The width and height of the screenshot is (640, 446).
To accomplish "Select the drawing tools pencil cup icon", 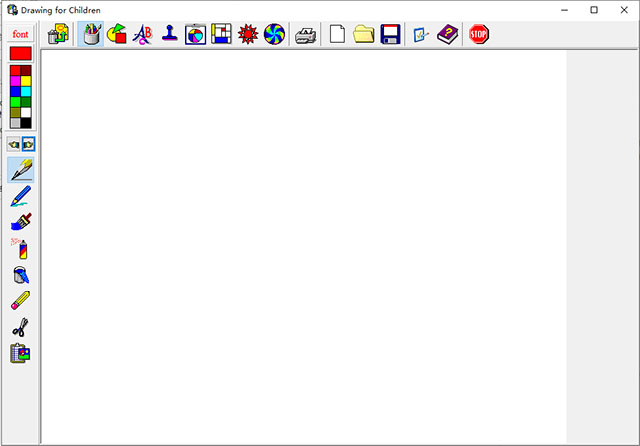I will tap(91, 34).
